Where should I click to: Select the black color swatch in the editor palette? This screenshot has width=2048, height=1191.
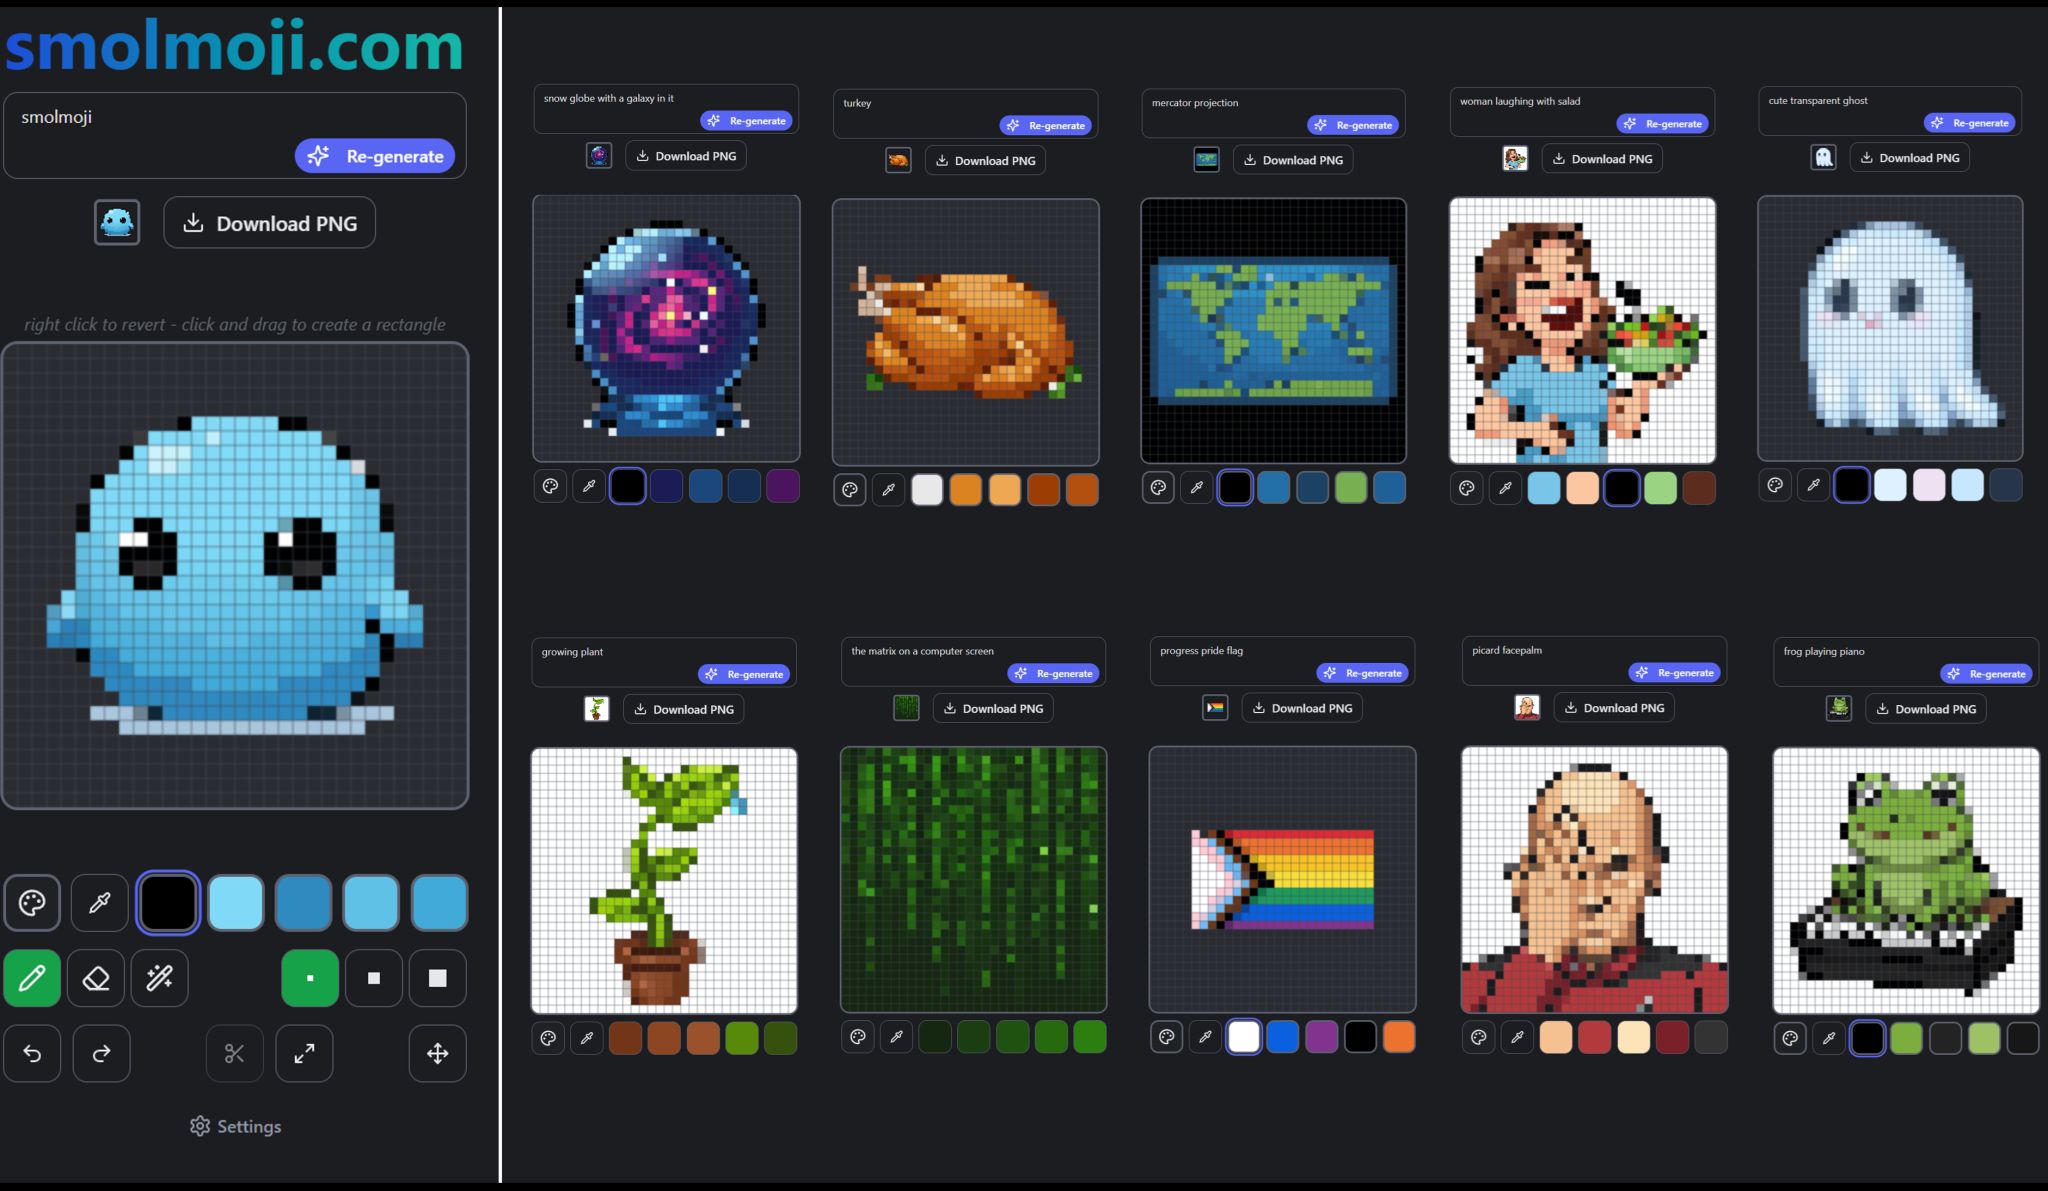click(168, 902)
